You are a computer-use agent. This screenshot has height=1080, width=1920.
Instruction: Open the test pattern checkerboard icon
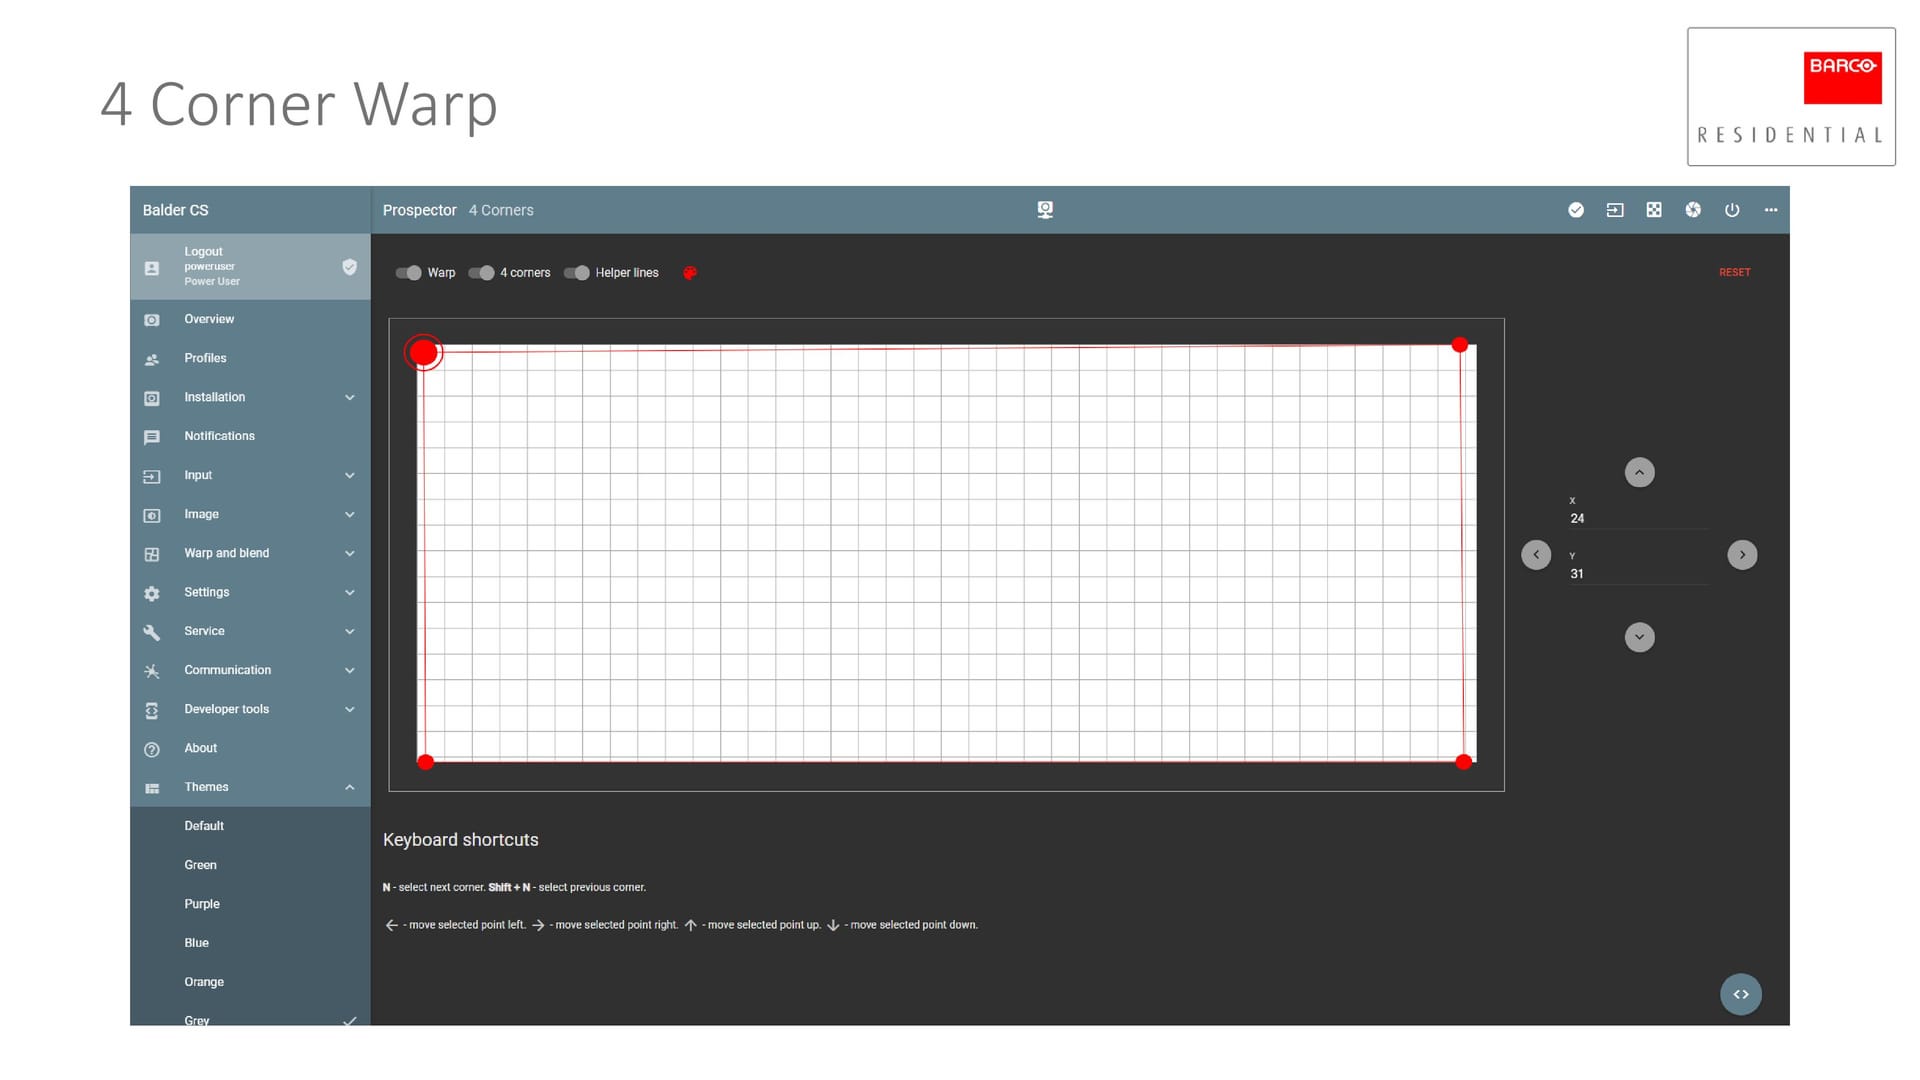1654,210
